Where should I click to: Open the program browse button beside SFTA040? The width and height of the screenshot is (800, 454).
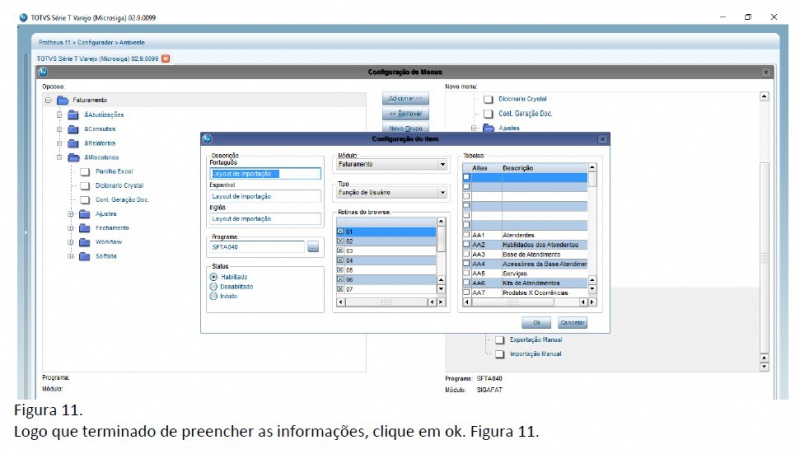tap(313, 247)
